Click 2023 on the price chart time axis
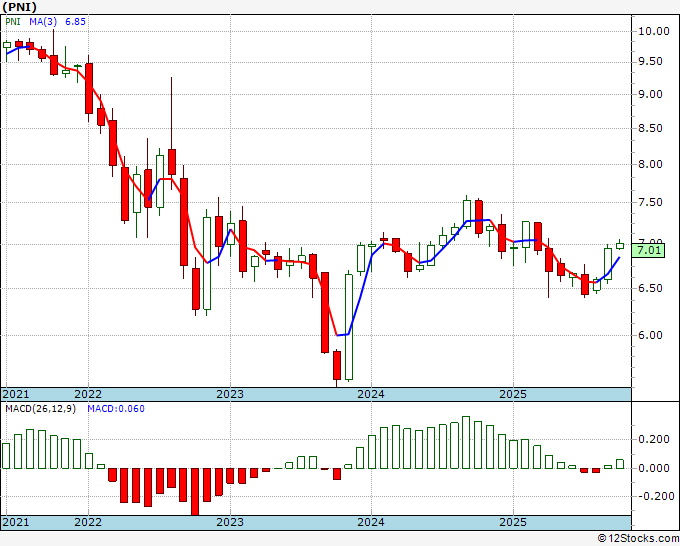This screenshot has height=546, width=680. click(x=230, y=394)
